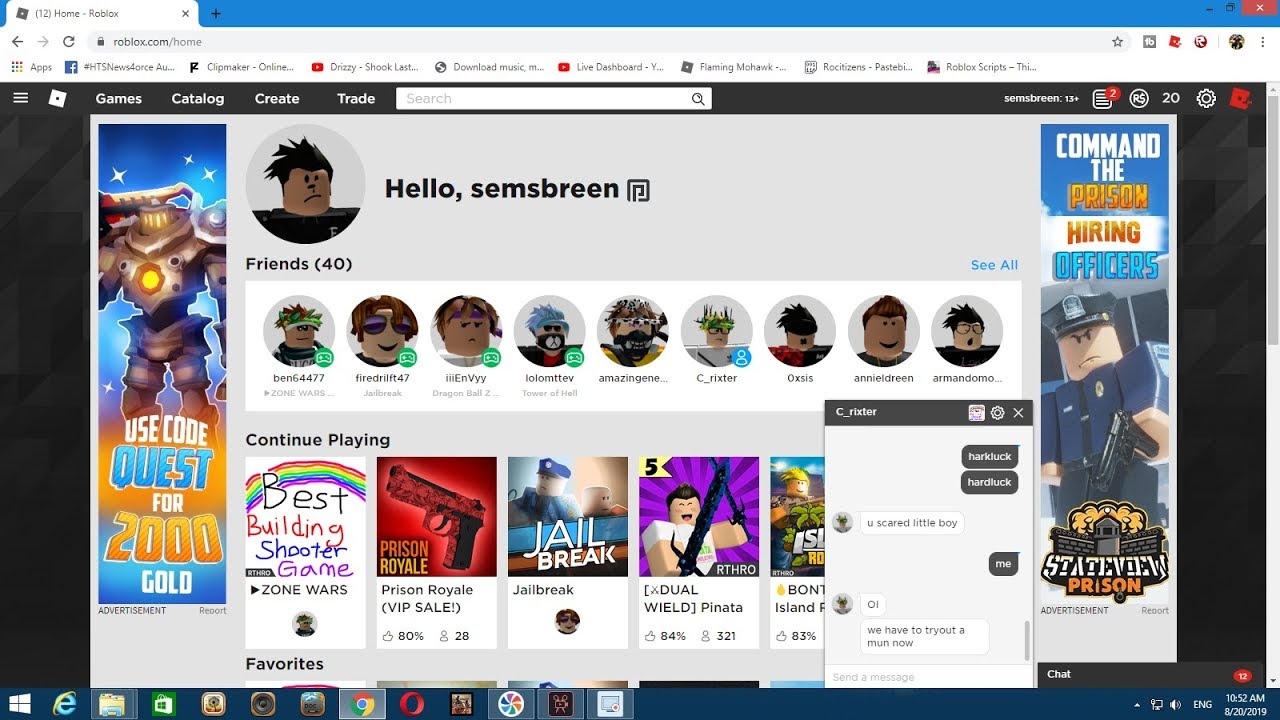The height and width of the screenshot is (720, 1280).
Task: Open friend armandomo's avatar
Action: pyautogui.click(x=967, y=331)
